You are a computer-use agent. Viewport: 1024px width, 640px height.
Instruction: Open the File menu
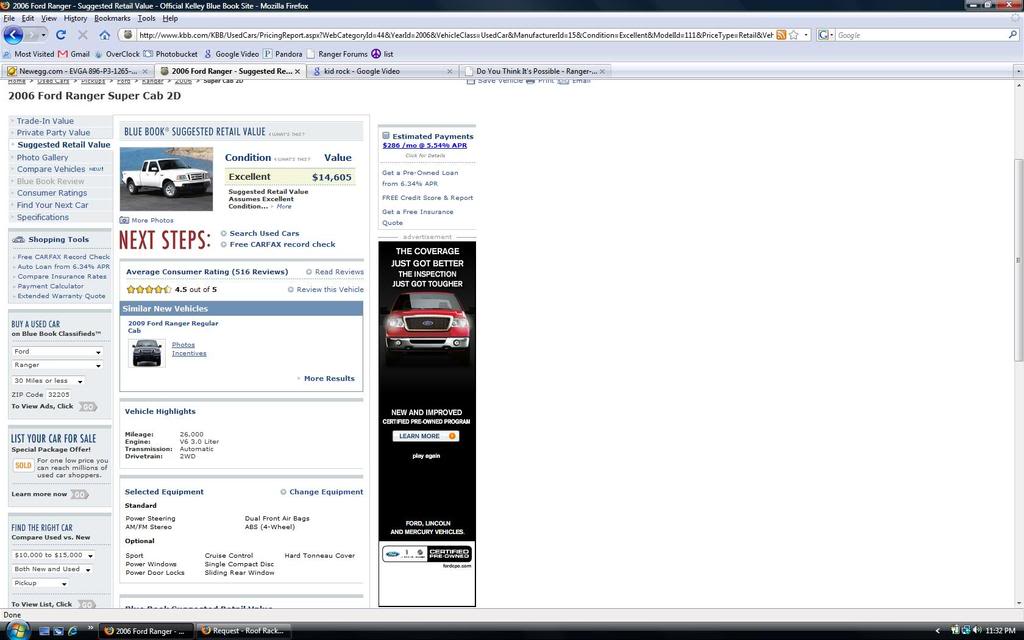9,18
